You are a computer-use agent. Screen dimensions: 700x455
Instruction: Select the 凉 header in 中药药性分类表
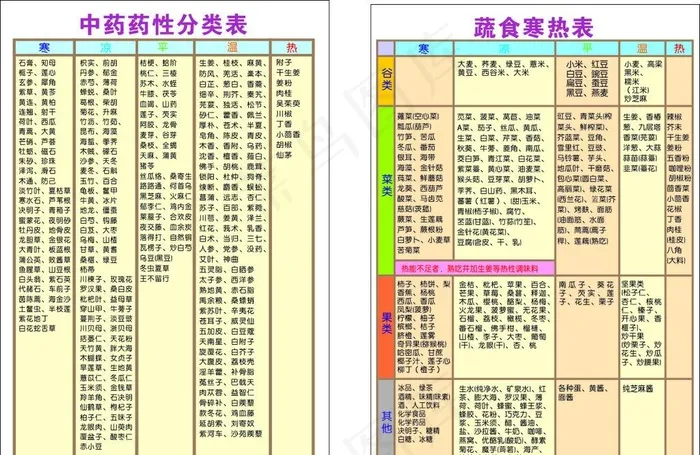(105, 47)
